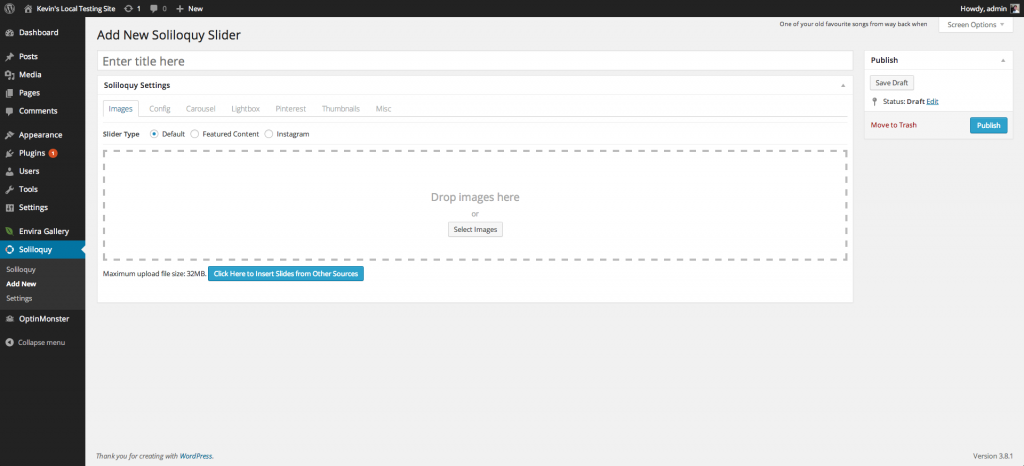1024x466 pixels.
Task: Click the Collapse menu arrow
Action: 9,342
